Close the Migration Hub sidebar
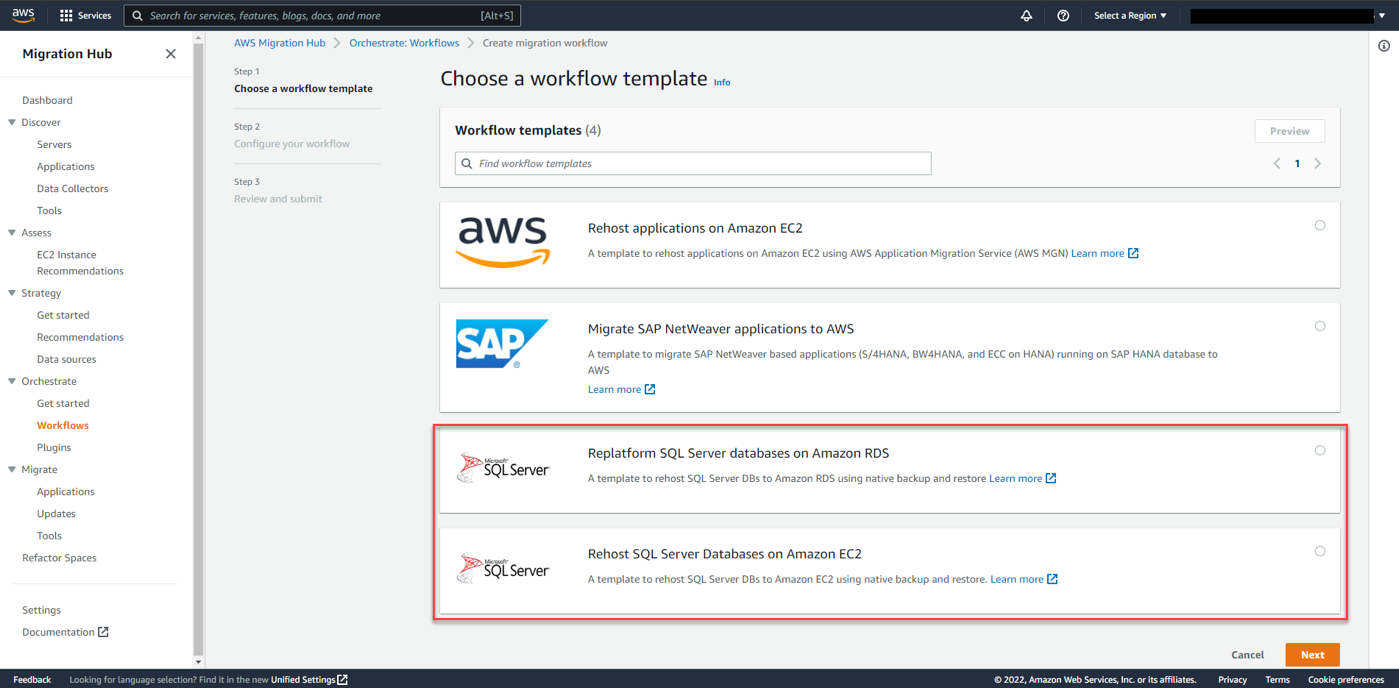The image size is (1399, 688). click(x=171, y=54)
